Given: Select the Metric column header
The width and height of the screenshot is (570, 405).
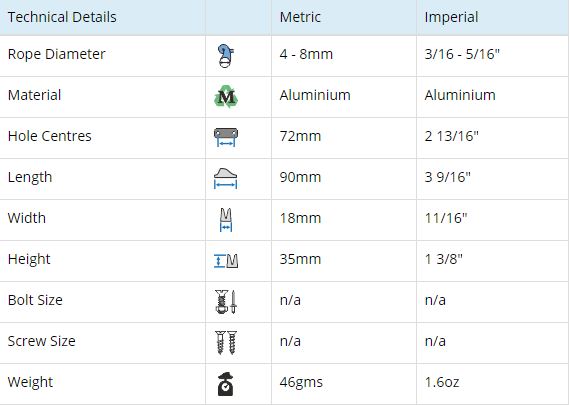Looking at the screenshot, I should click(x=300, y=17).
